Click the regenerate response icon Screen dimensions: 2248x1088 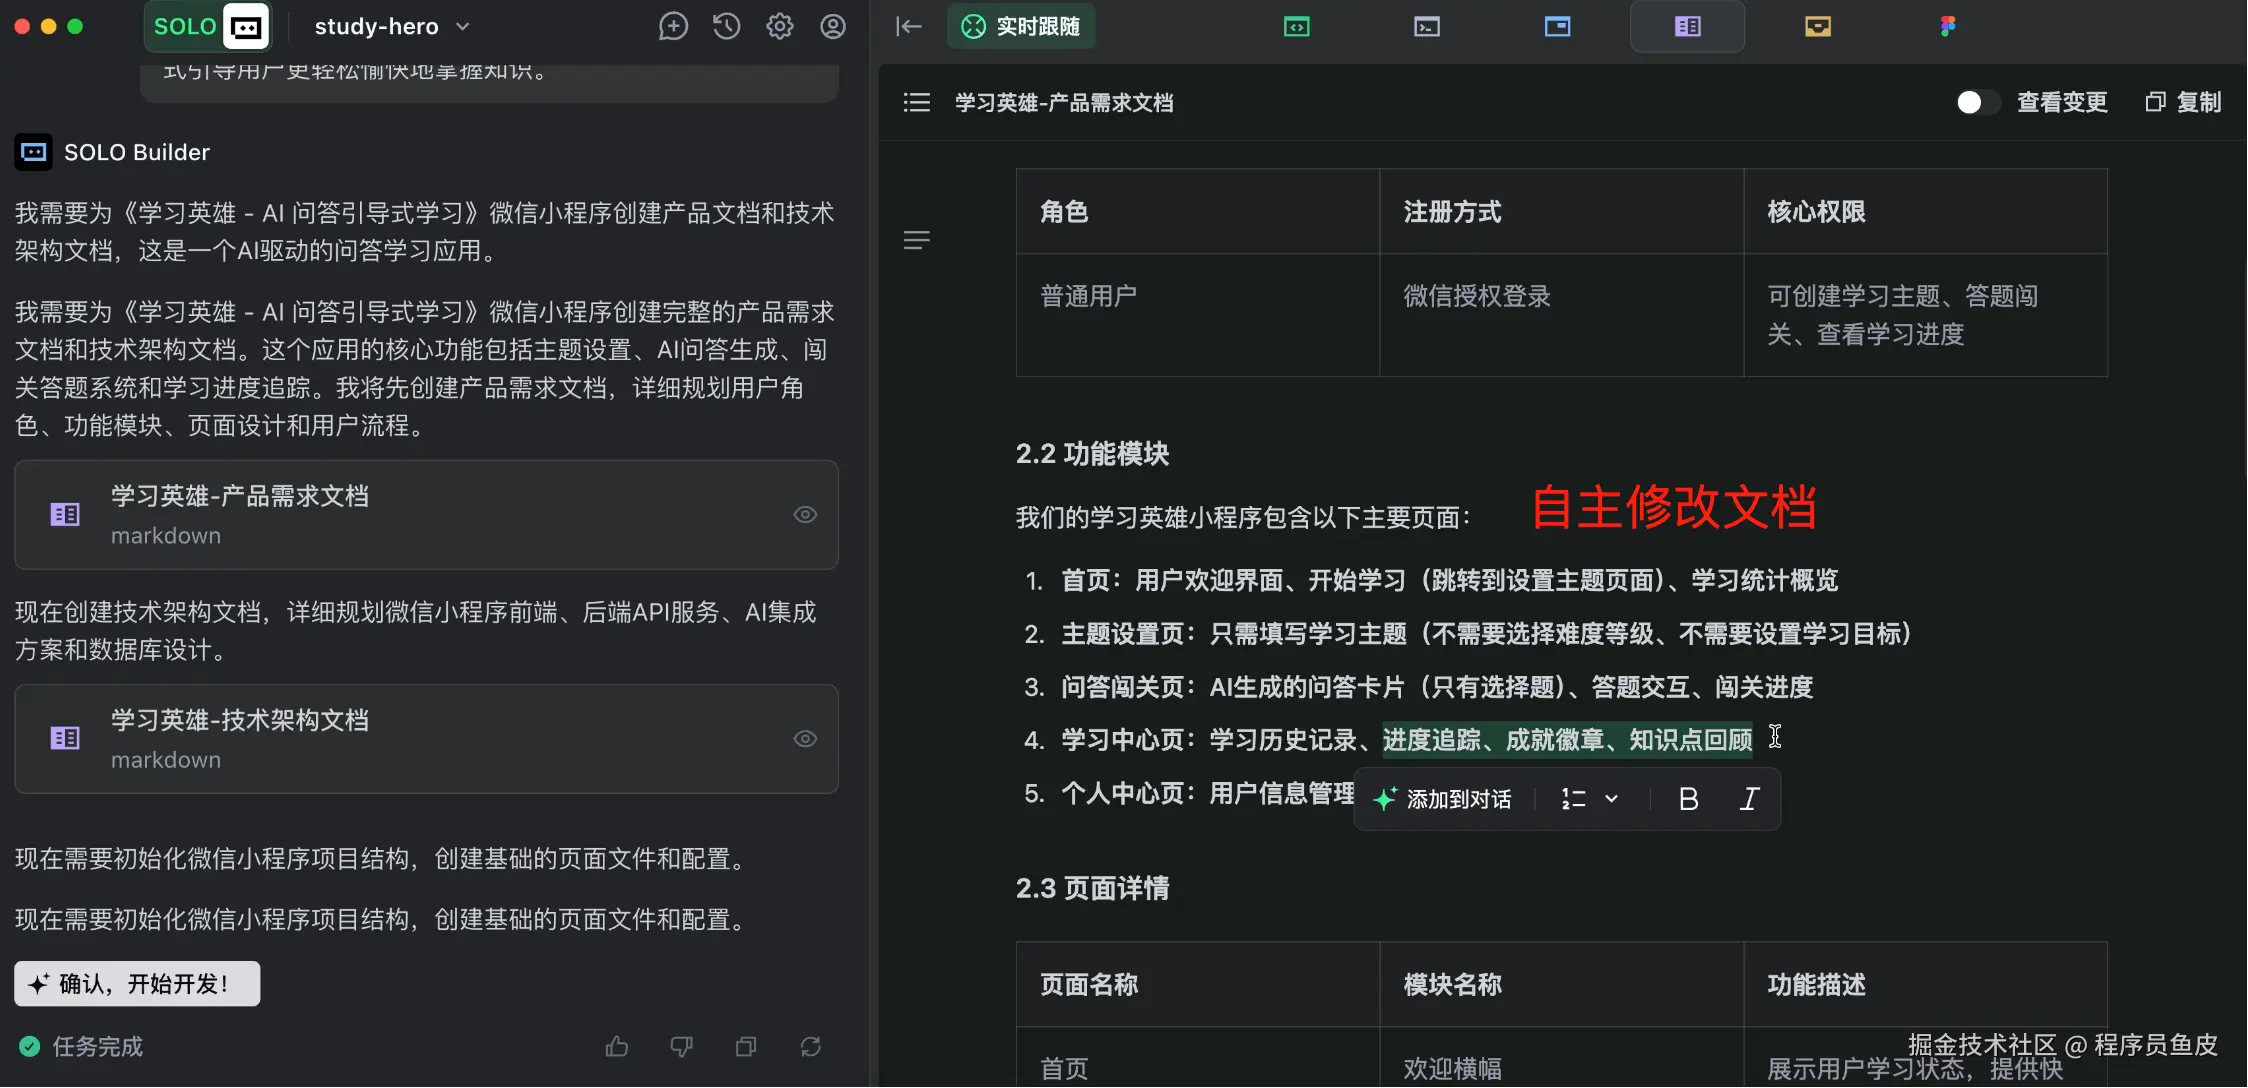click(811, 1047)
